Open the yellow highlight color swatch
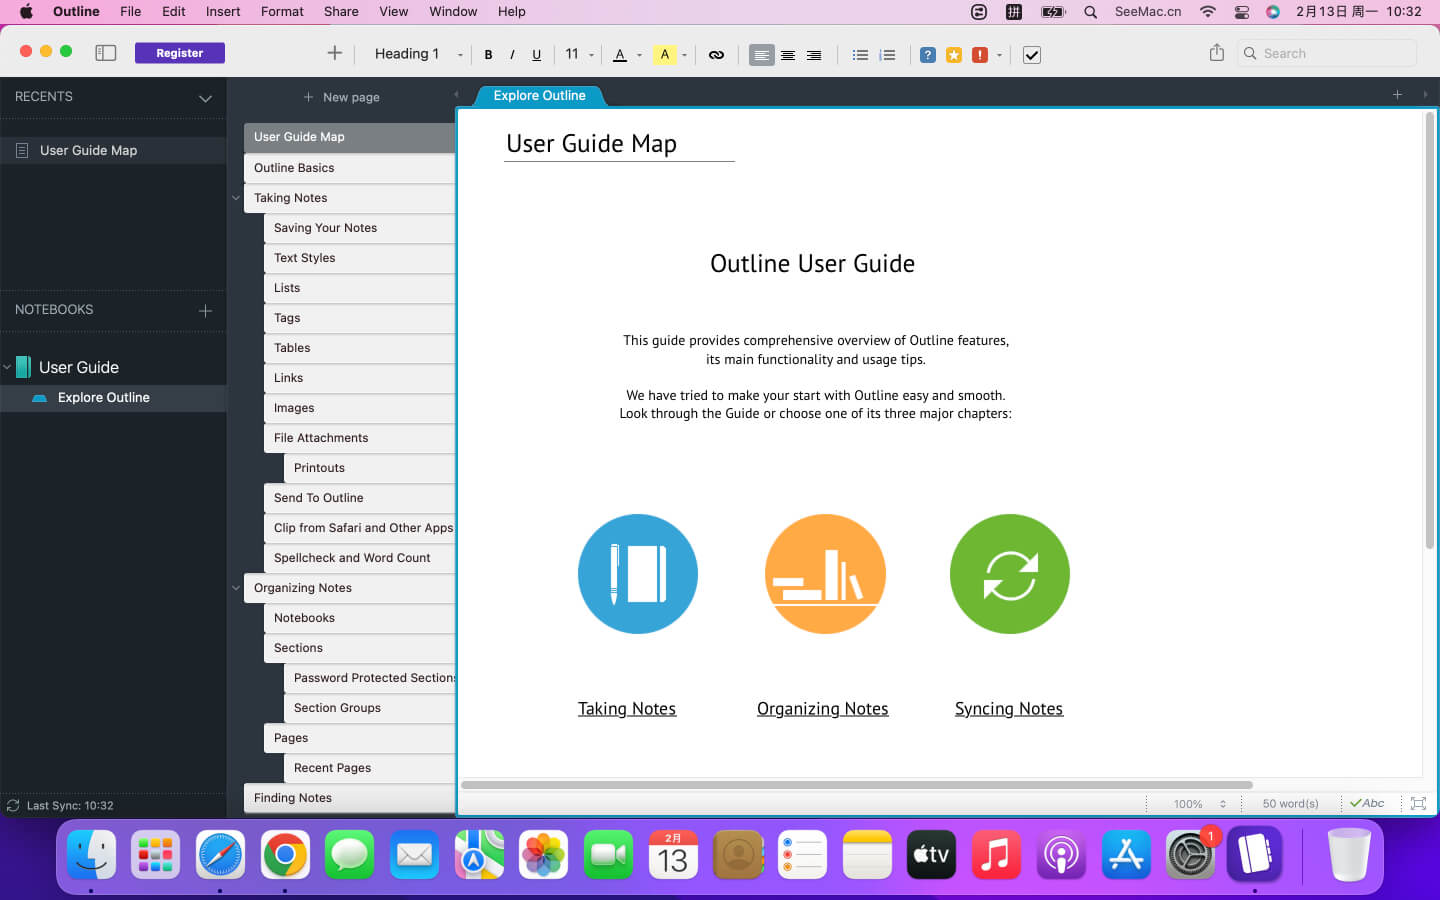Image resolution: width=1440 pixels, height=900 pixels. coord(665,55)
